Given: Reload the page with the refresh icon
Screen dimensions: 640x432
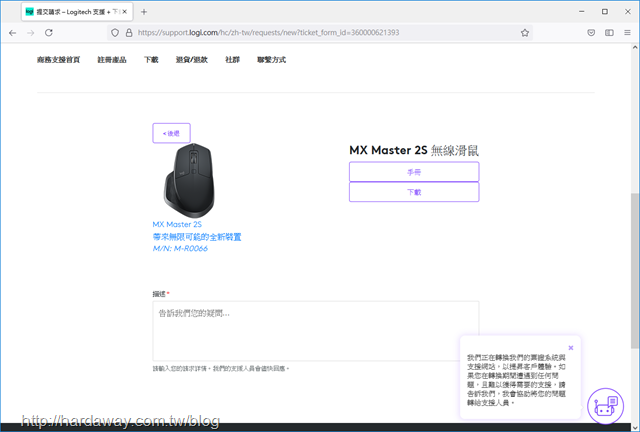Looking at the screenshot, I should [x=49, y=33].
